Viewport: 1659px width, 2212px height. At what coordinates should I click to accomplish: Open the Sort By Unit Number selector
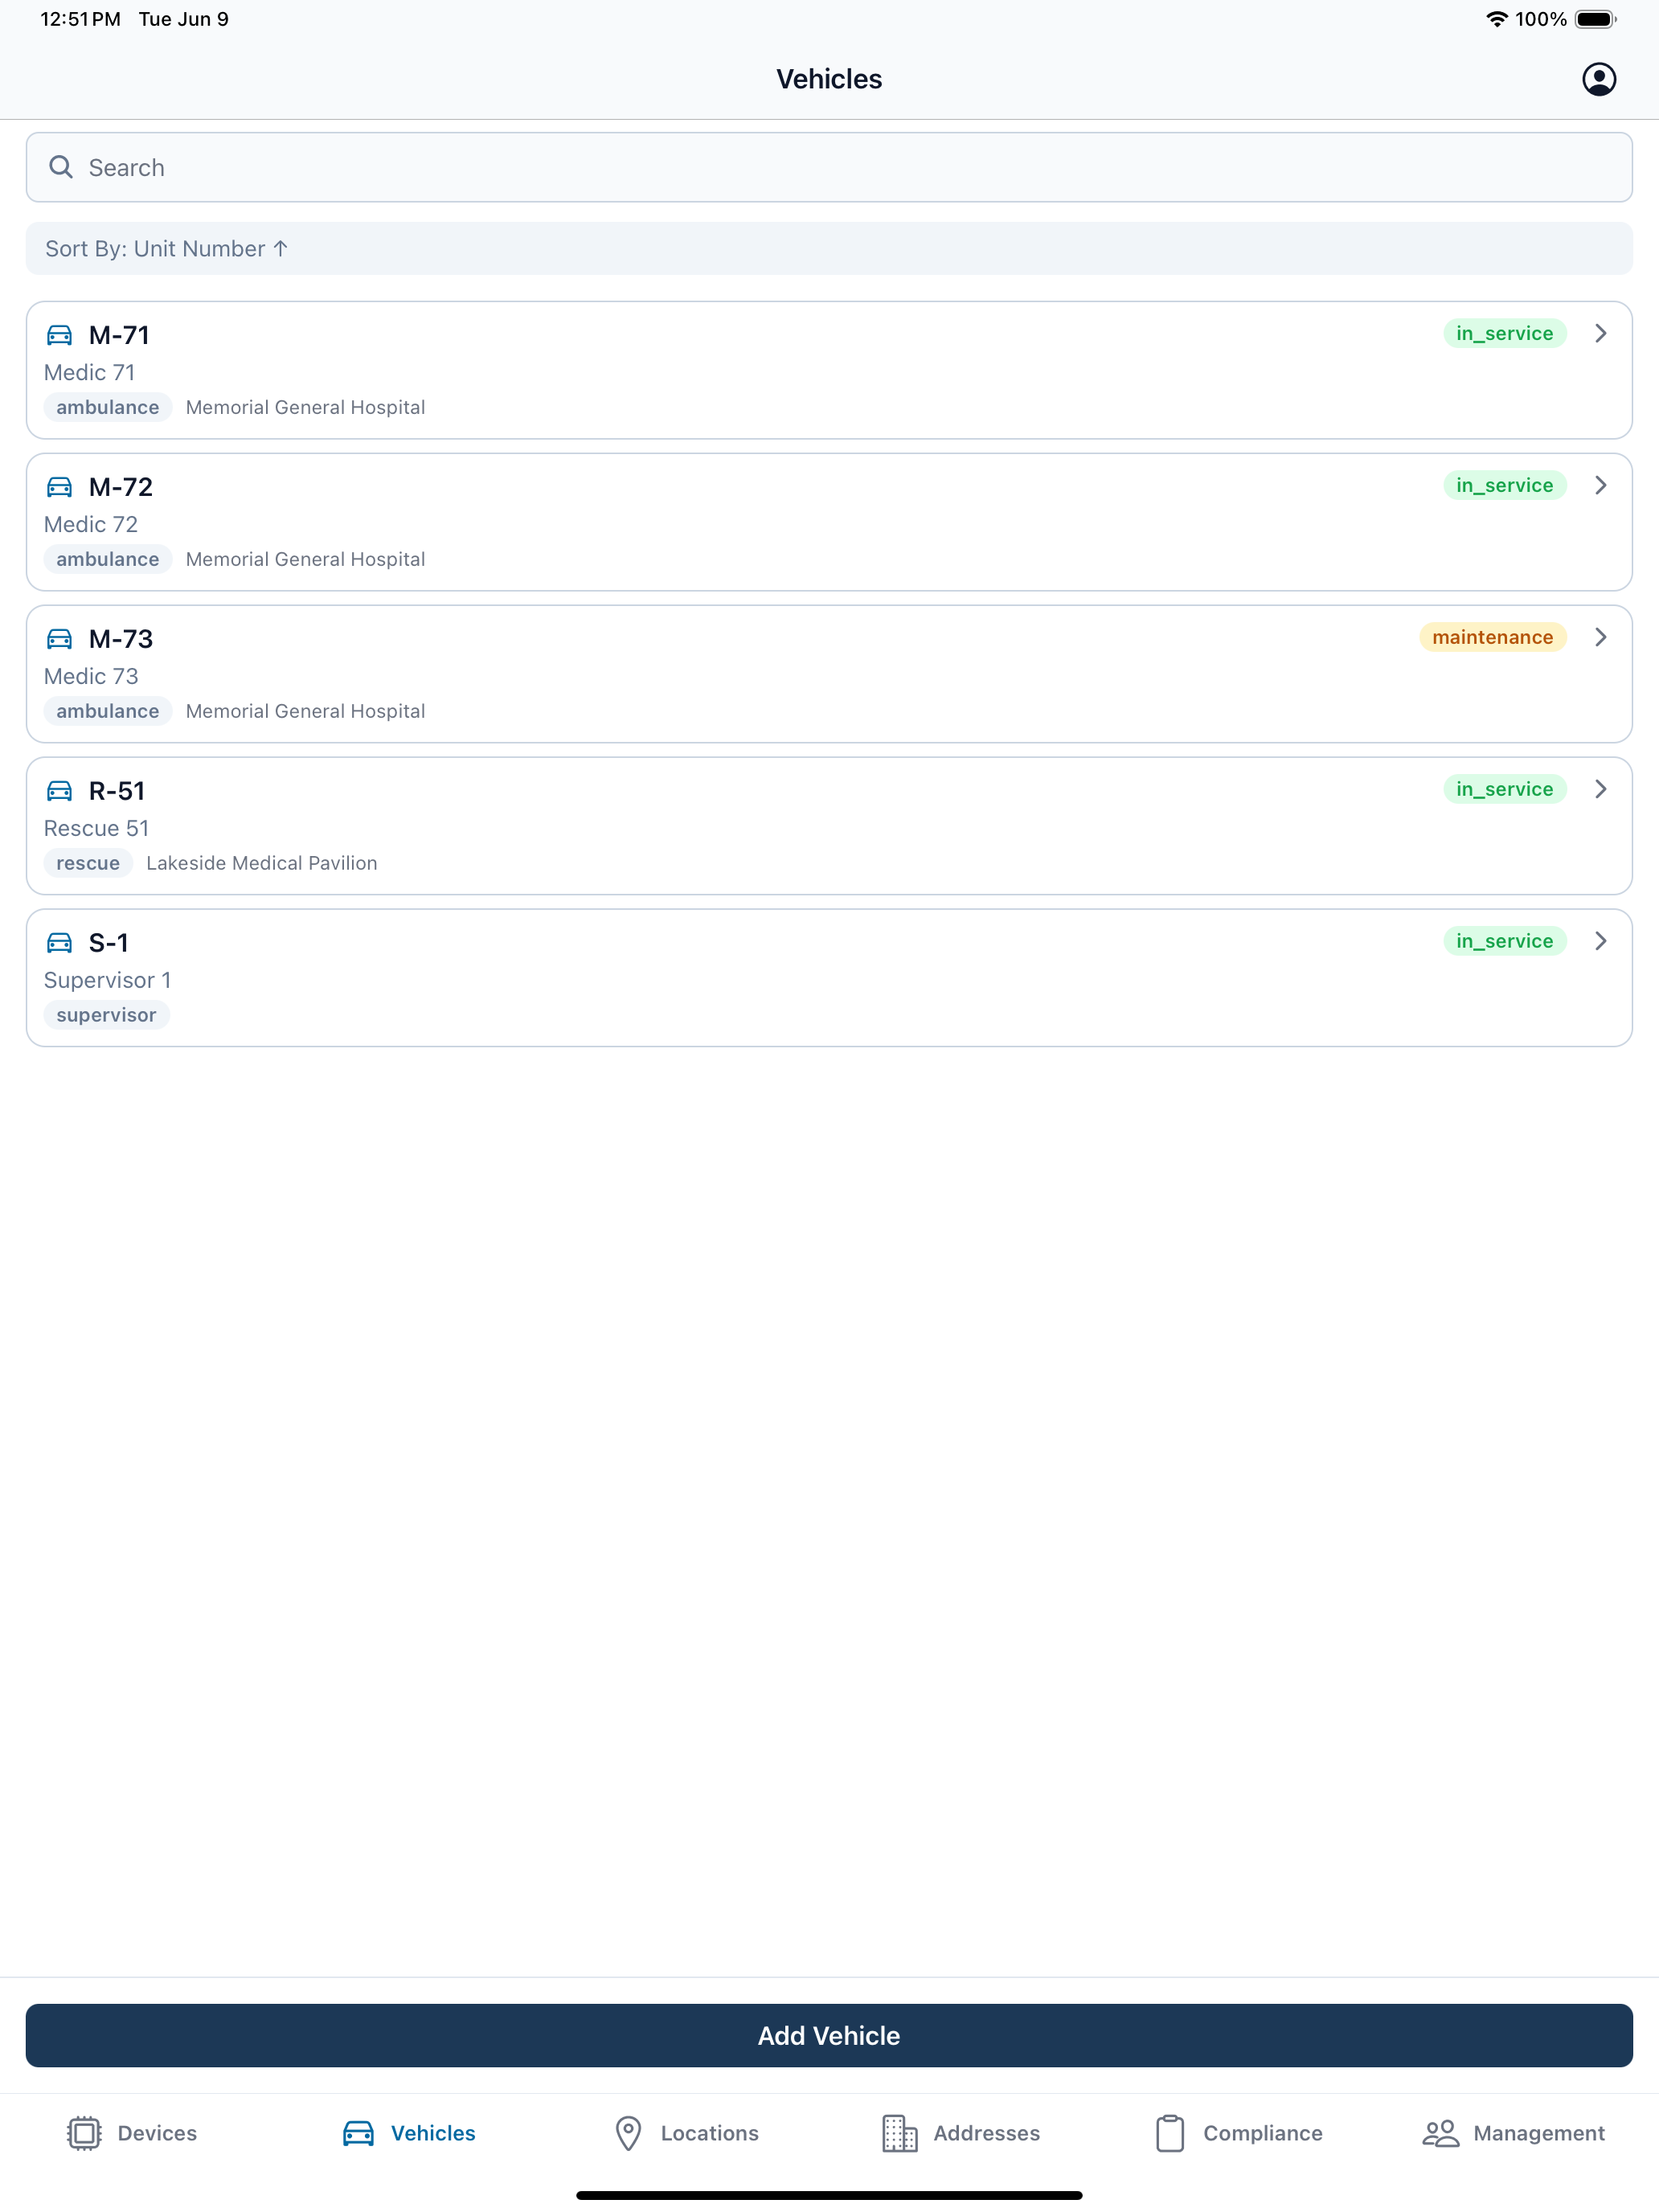point(829,248)
